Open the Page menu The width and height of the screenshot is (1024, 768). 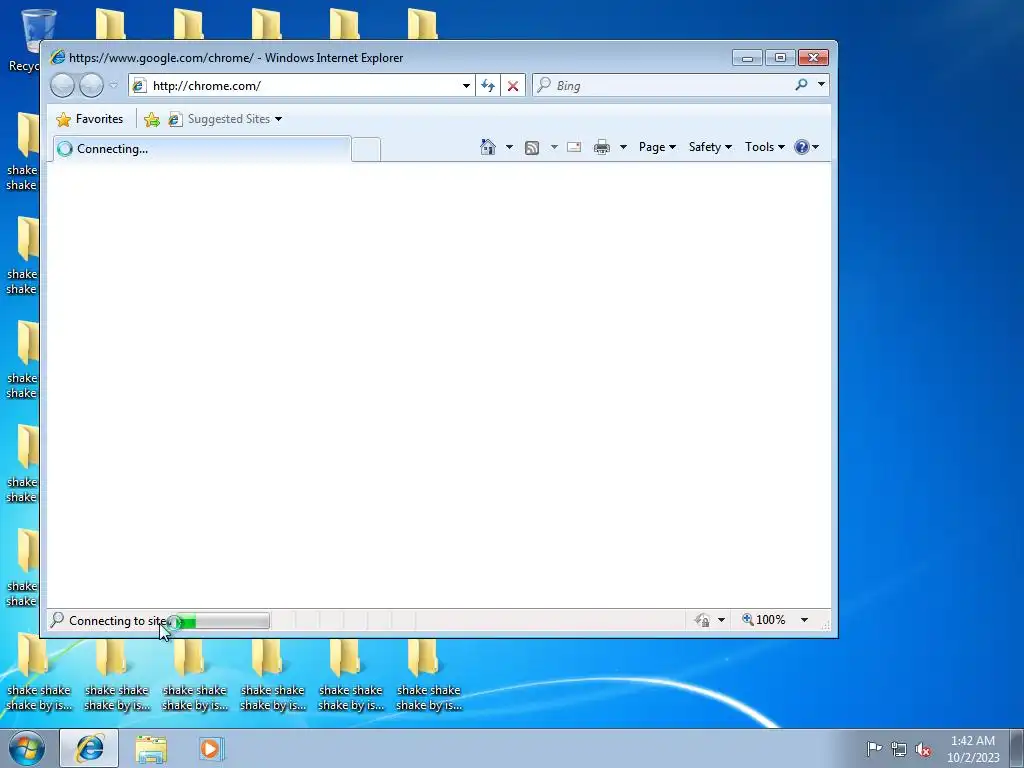pyautogui.click(x=657, y=147)
